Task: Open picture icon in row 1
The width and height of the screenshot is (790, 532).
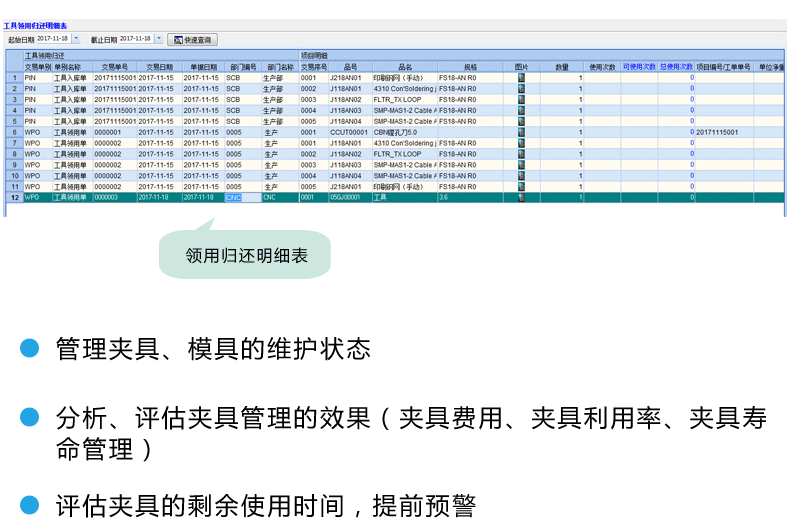Action: click(x=521, y=77)
